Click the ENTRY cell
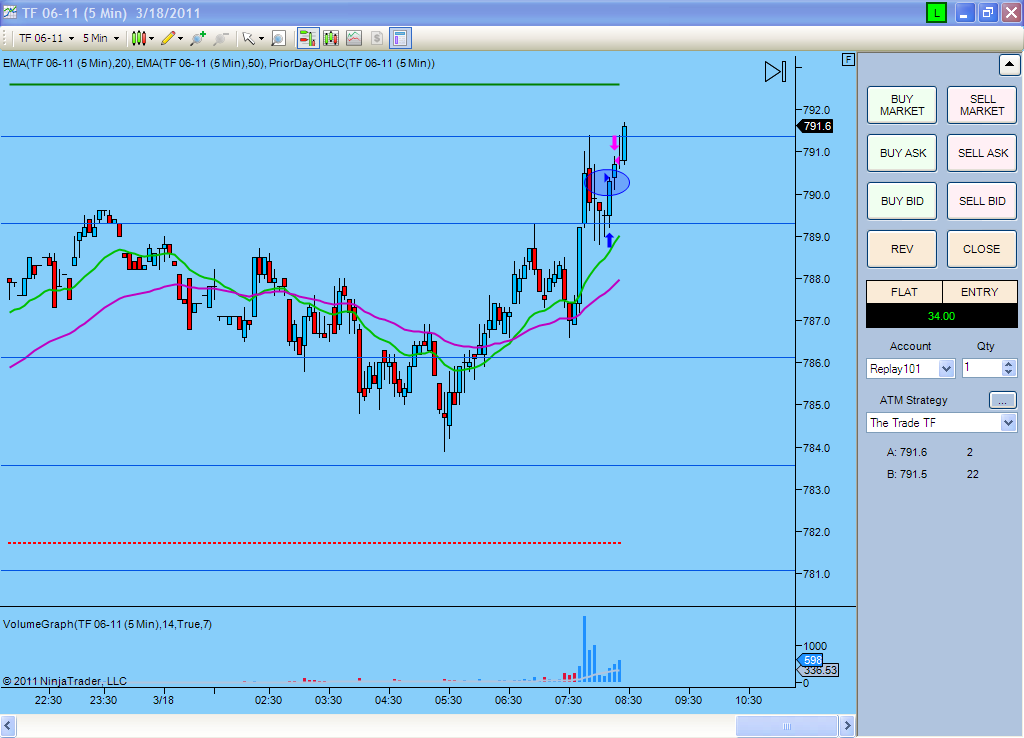 (x=980, y=292)
